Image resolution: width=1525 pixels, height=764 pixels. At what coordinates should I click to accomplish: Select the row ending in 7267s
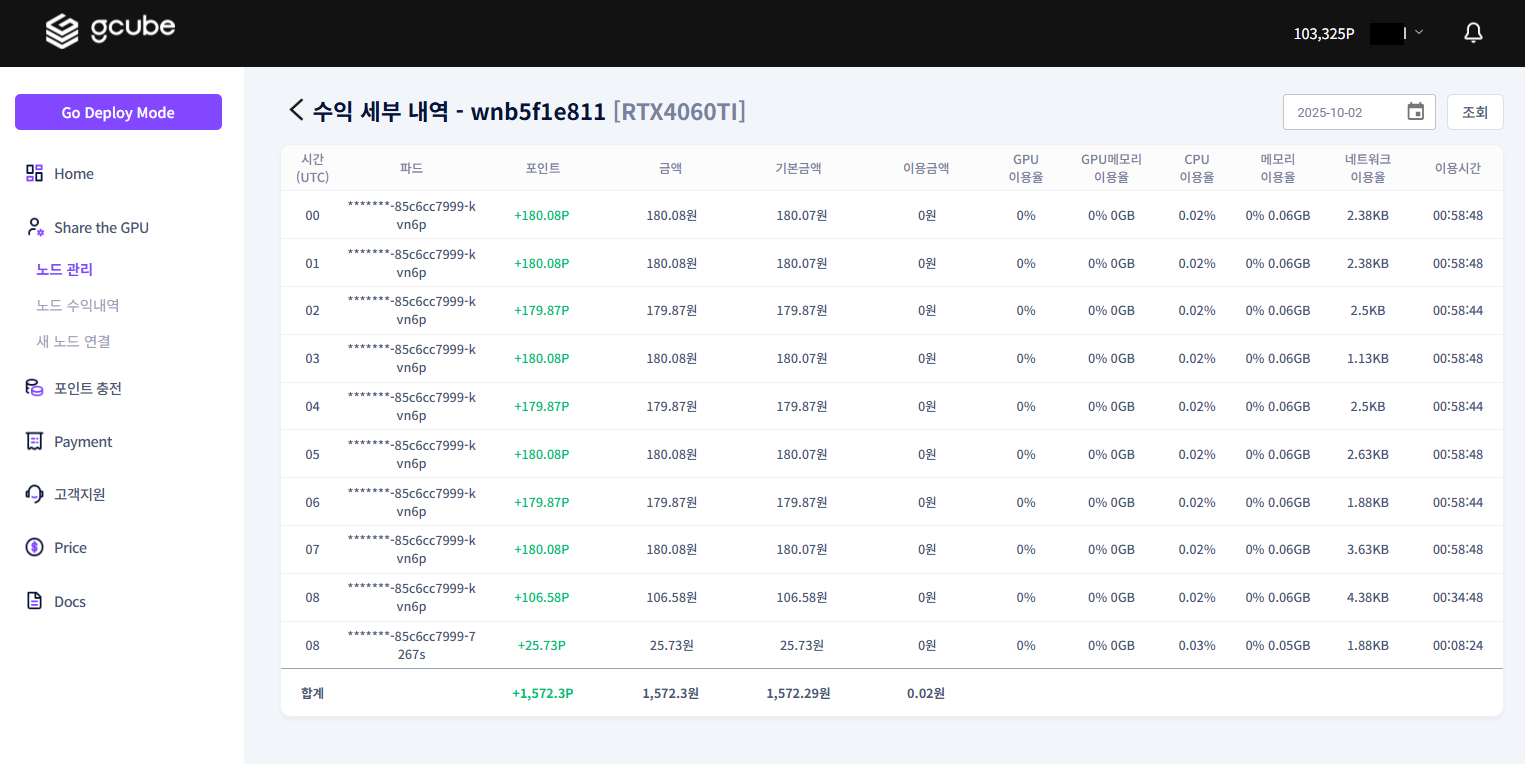point(411,645)
